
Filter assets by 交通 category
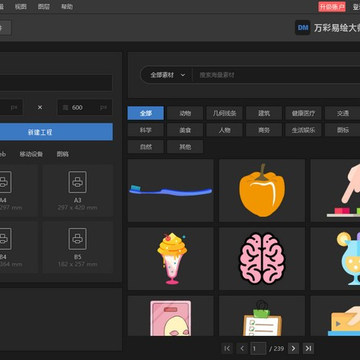343,113
